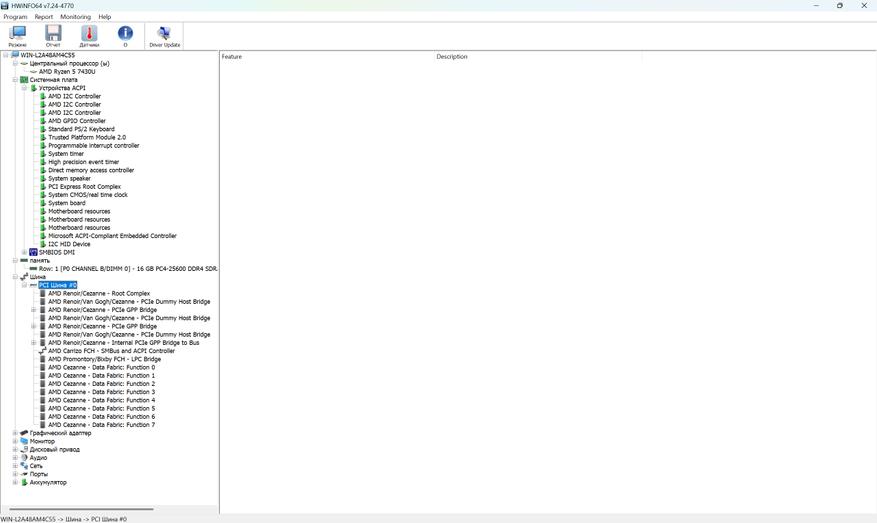Expand the Графический адаптер node
The image size is (877, 523).
click(15, 433)
